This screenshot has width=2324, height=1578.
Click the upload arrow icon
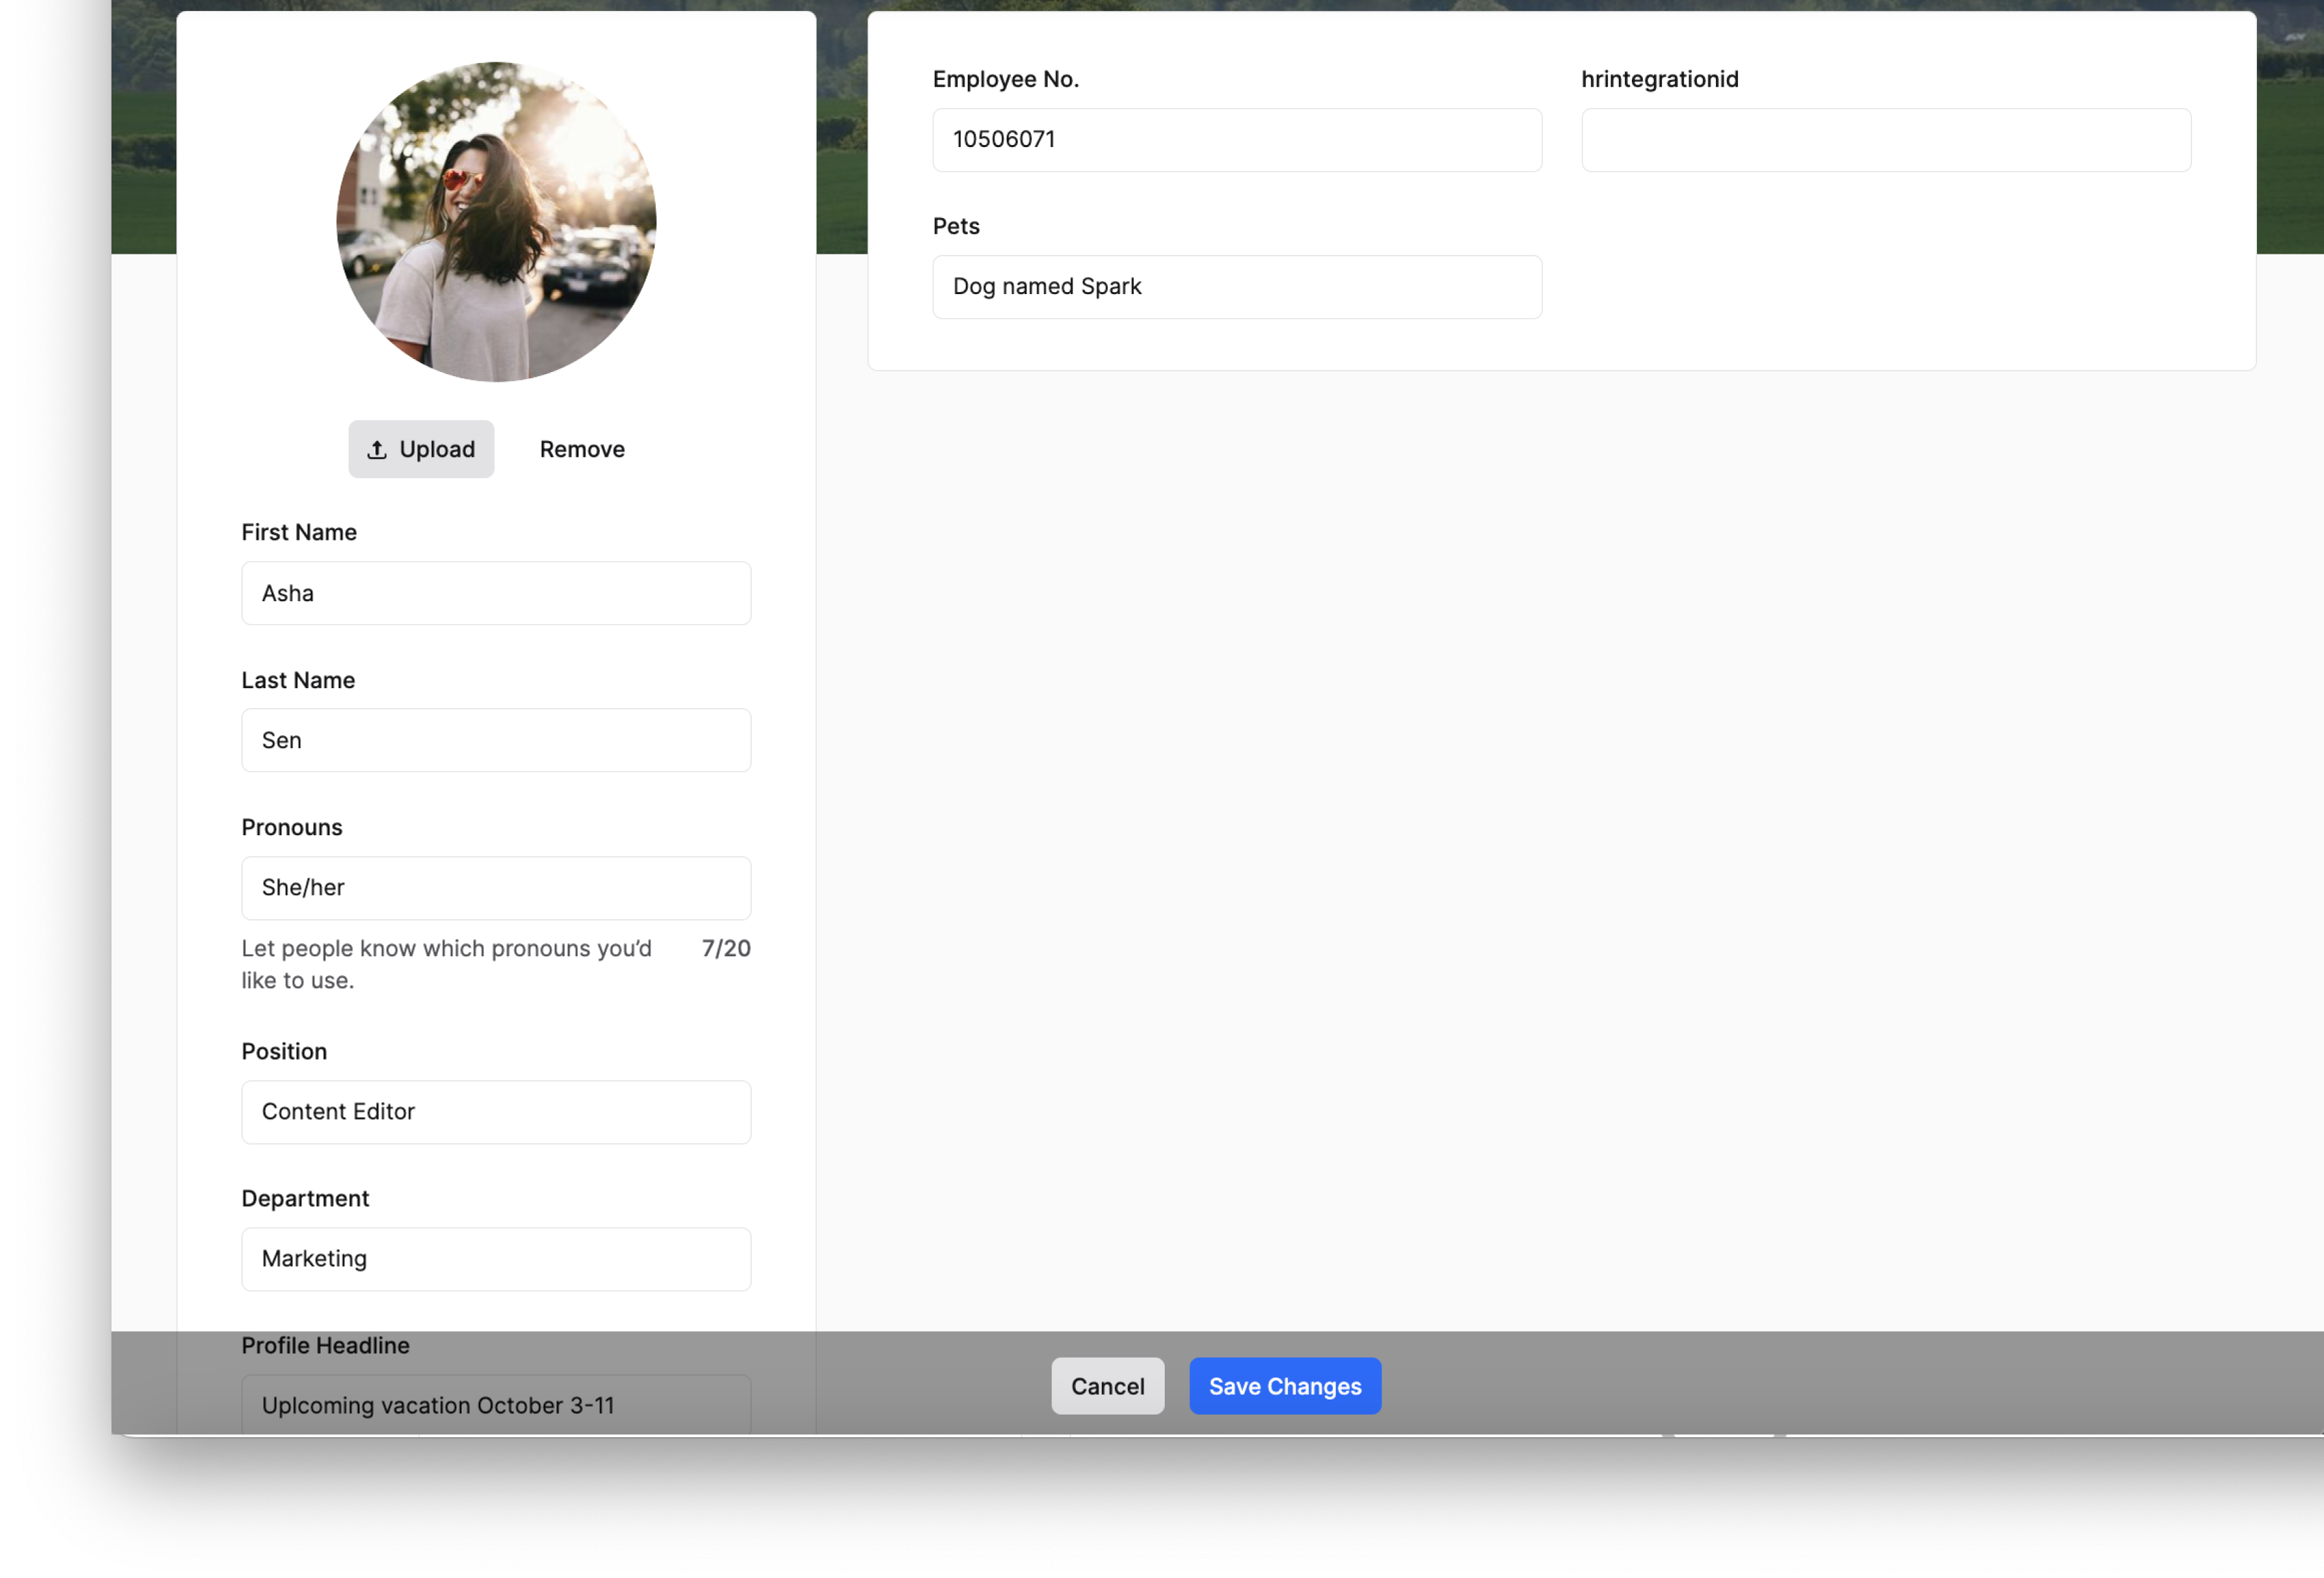coord(377,450)
